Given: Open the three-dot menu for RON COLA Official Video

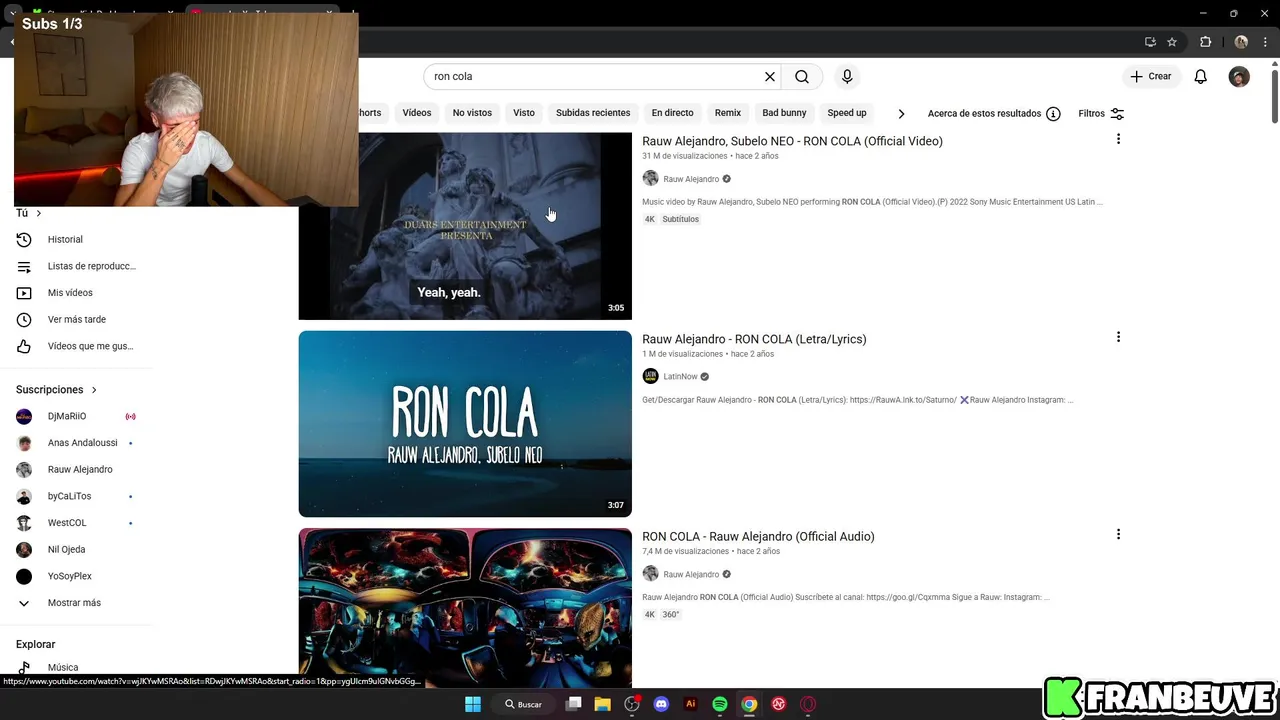Looking at the screenshot, I should click(1118, 139).
